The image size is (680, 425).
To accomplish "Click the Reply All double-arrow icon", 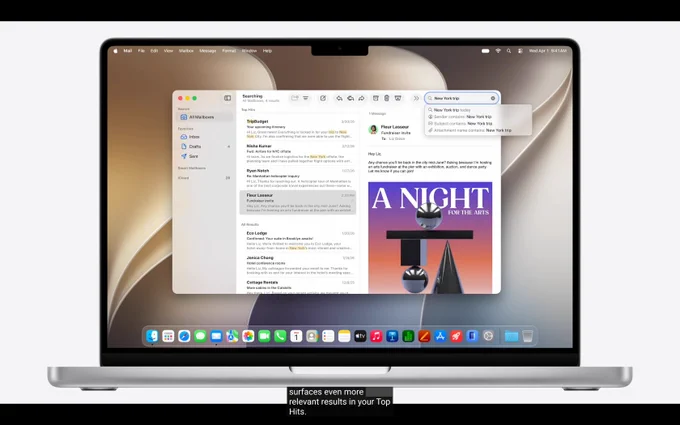I will click(x=350, y=98).
